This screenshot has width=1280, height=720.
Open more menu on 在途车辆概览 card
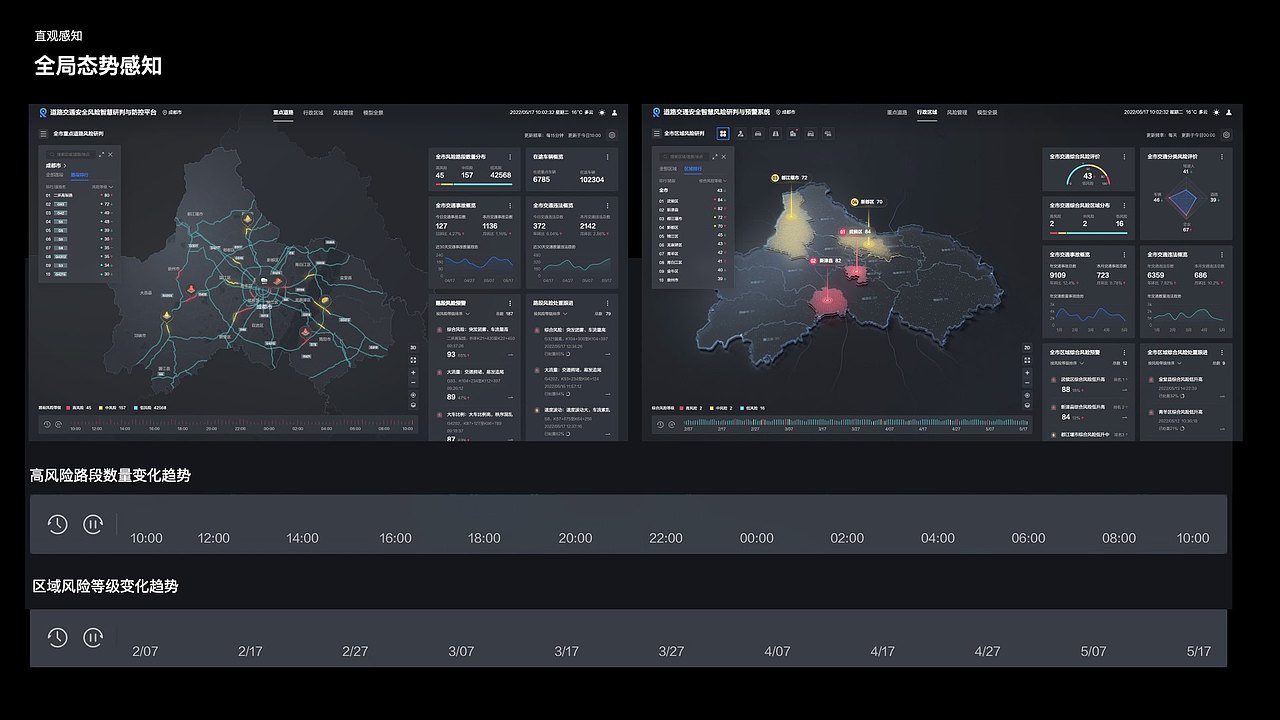pos(607,157)
